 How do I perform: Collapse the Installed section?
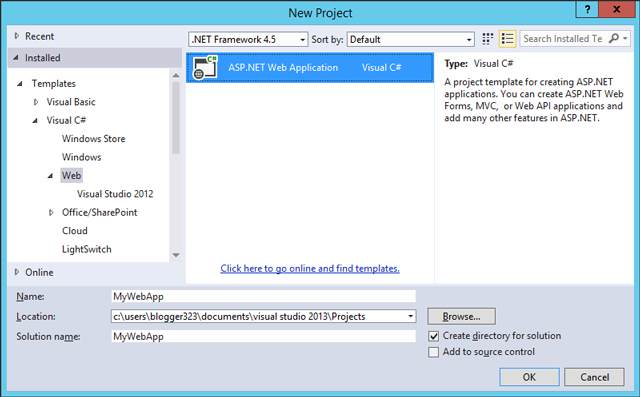16,58
